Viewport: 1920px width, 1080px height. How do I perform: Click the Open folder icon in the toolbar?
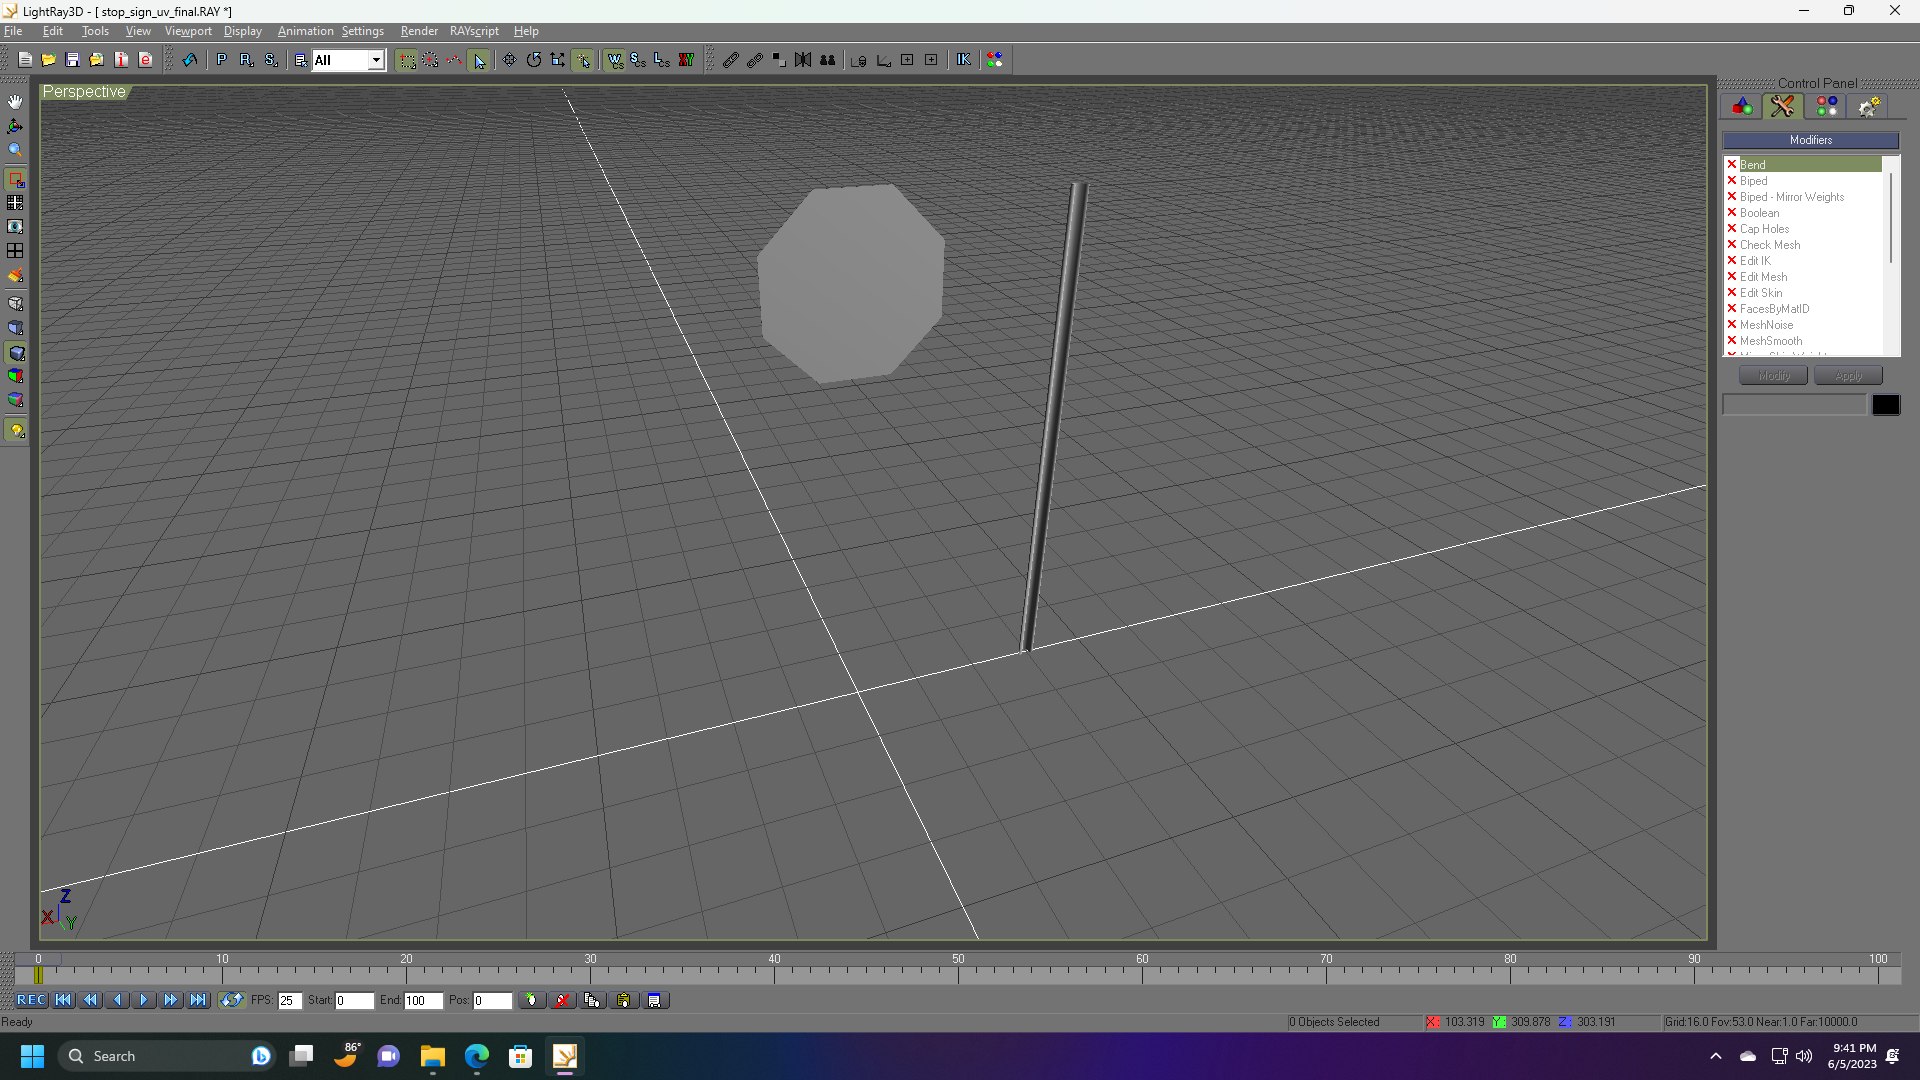[x=48, y=60]
